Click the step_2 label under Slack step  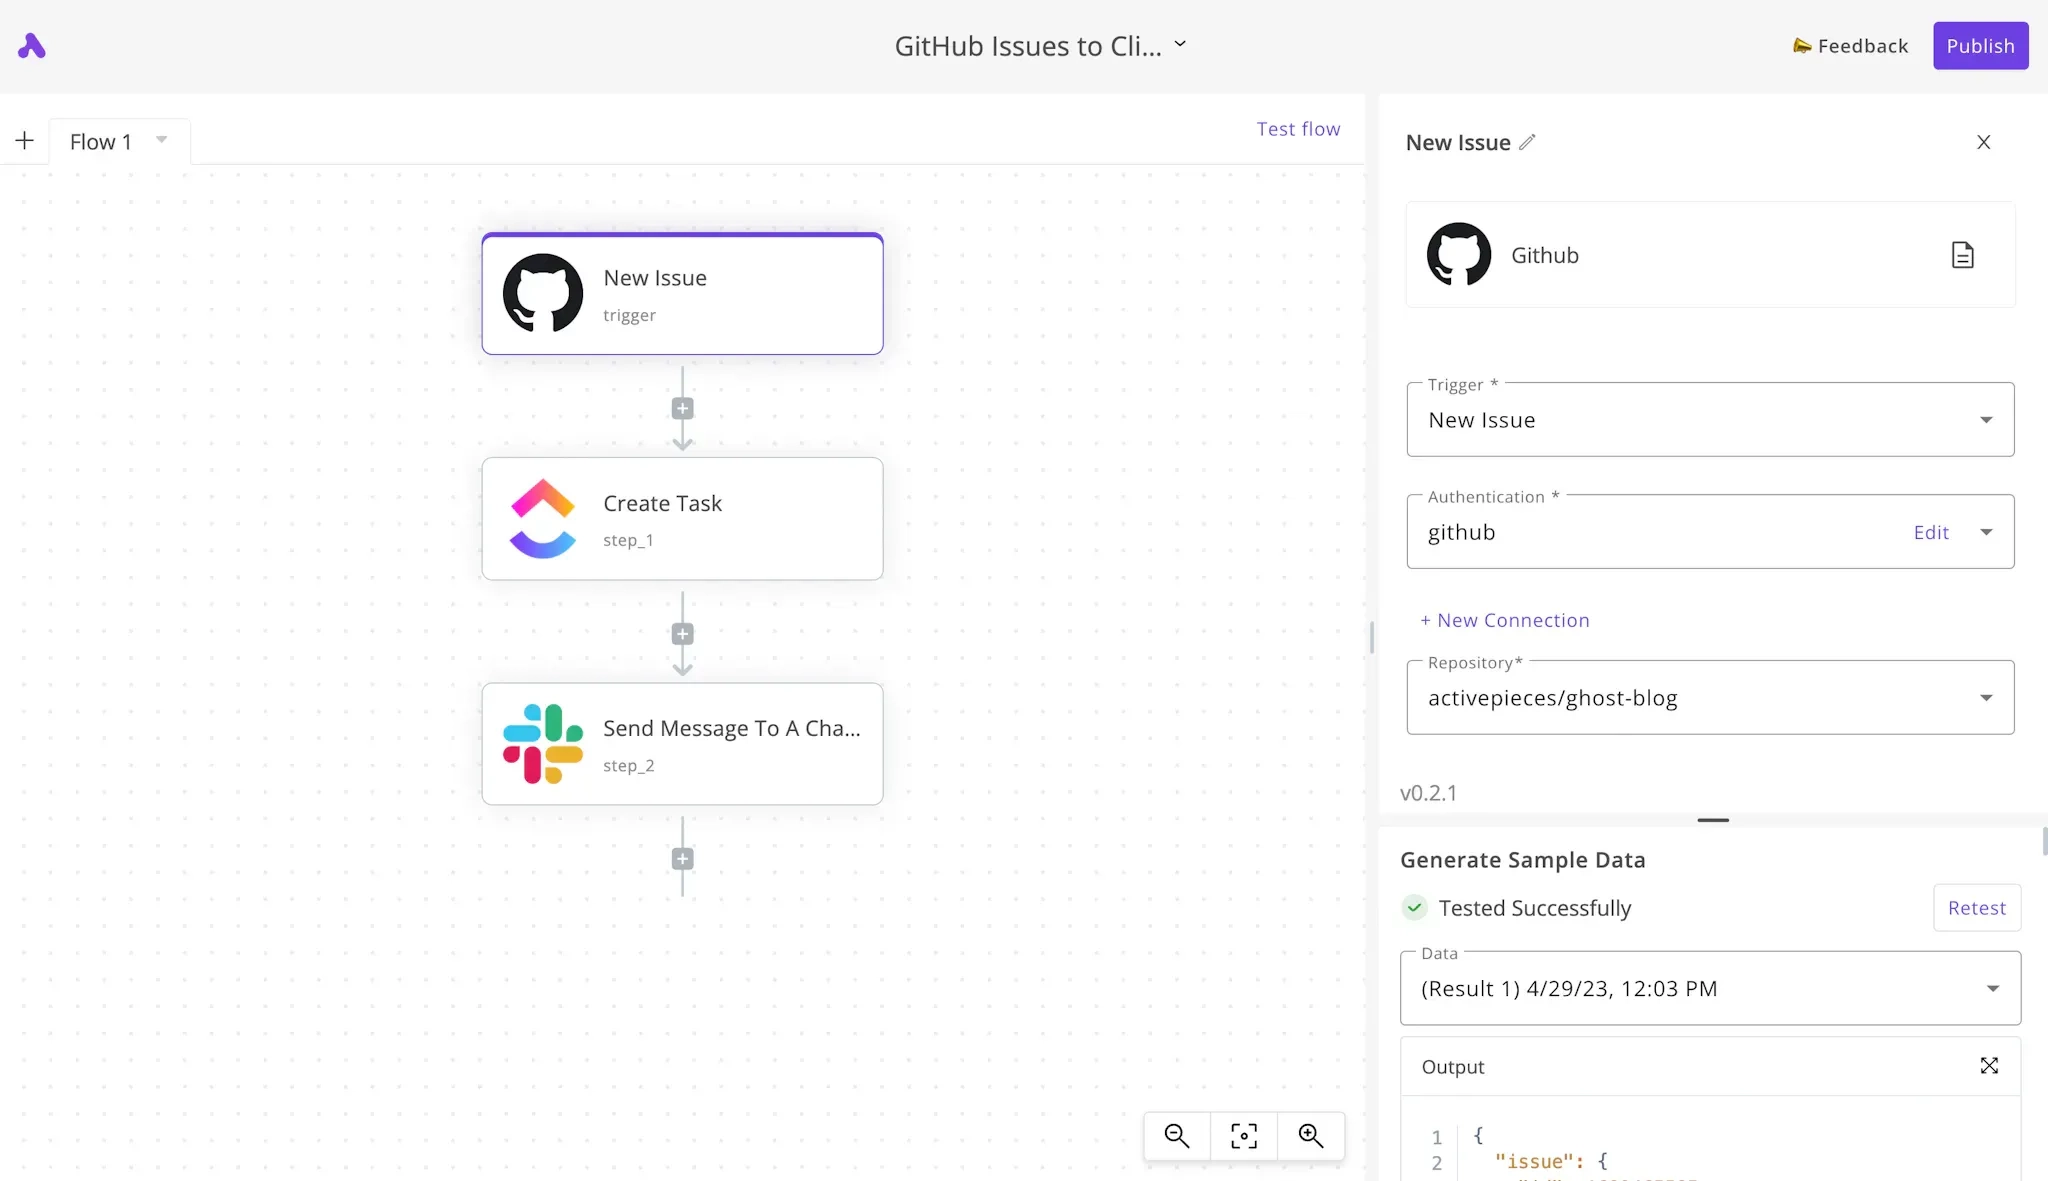click(x=628, y=766)
